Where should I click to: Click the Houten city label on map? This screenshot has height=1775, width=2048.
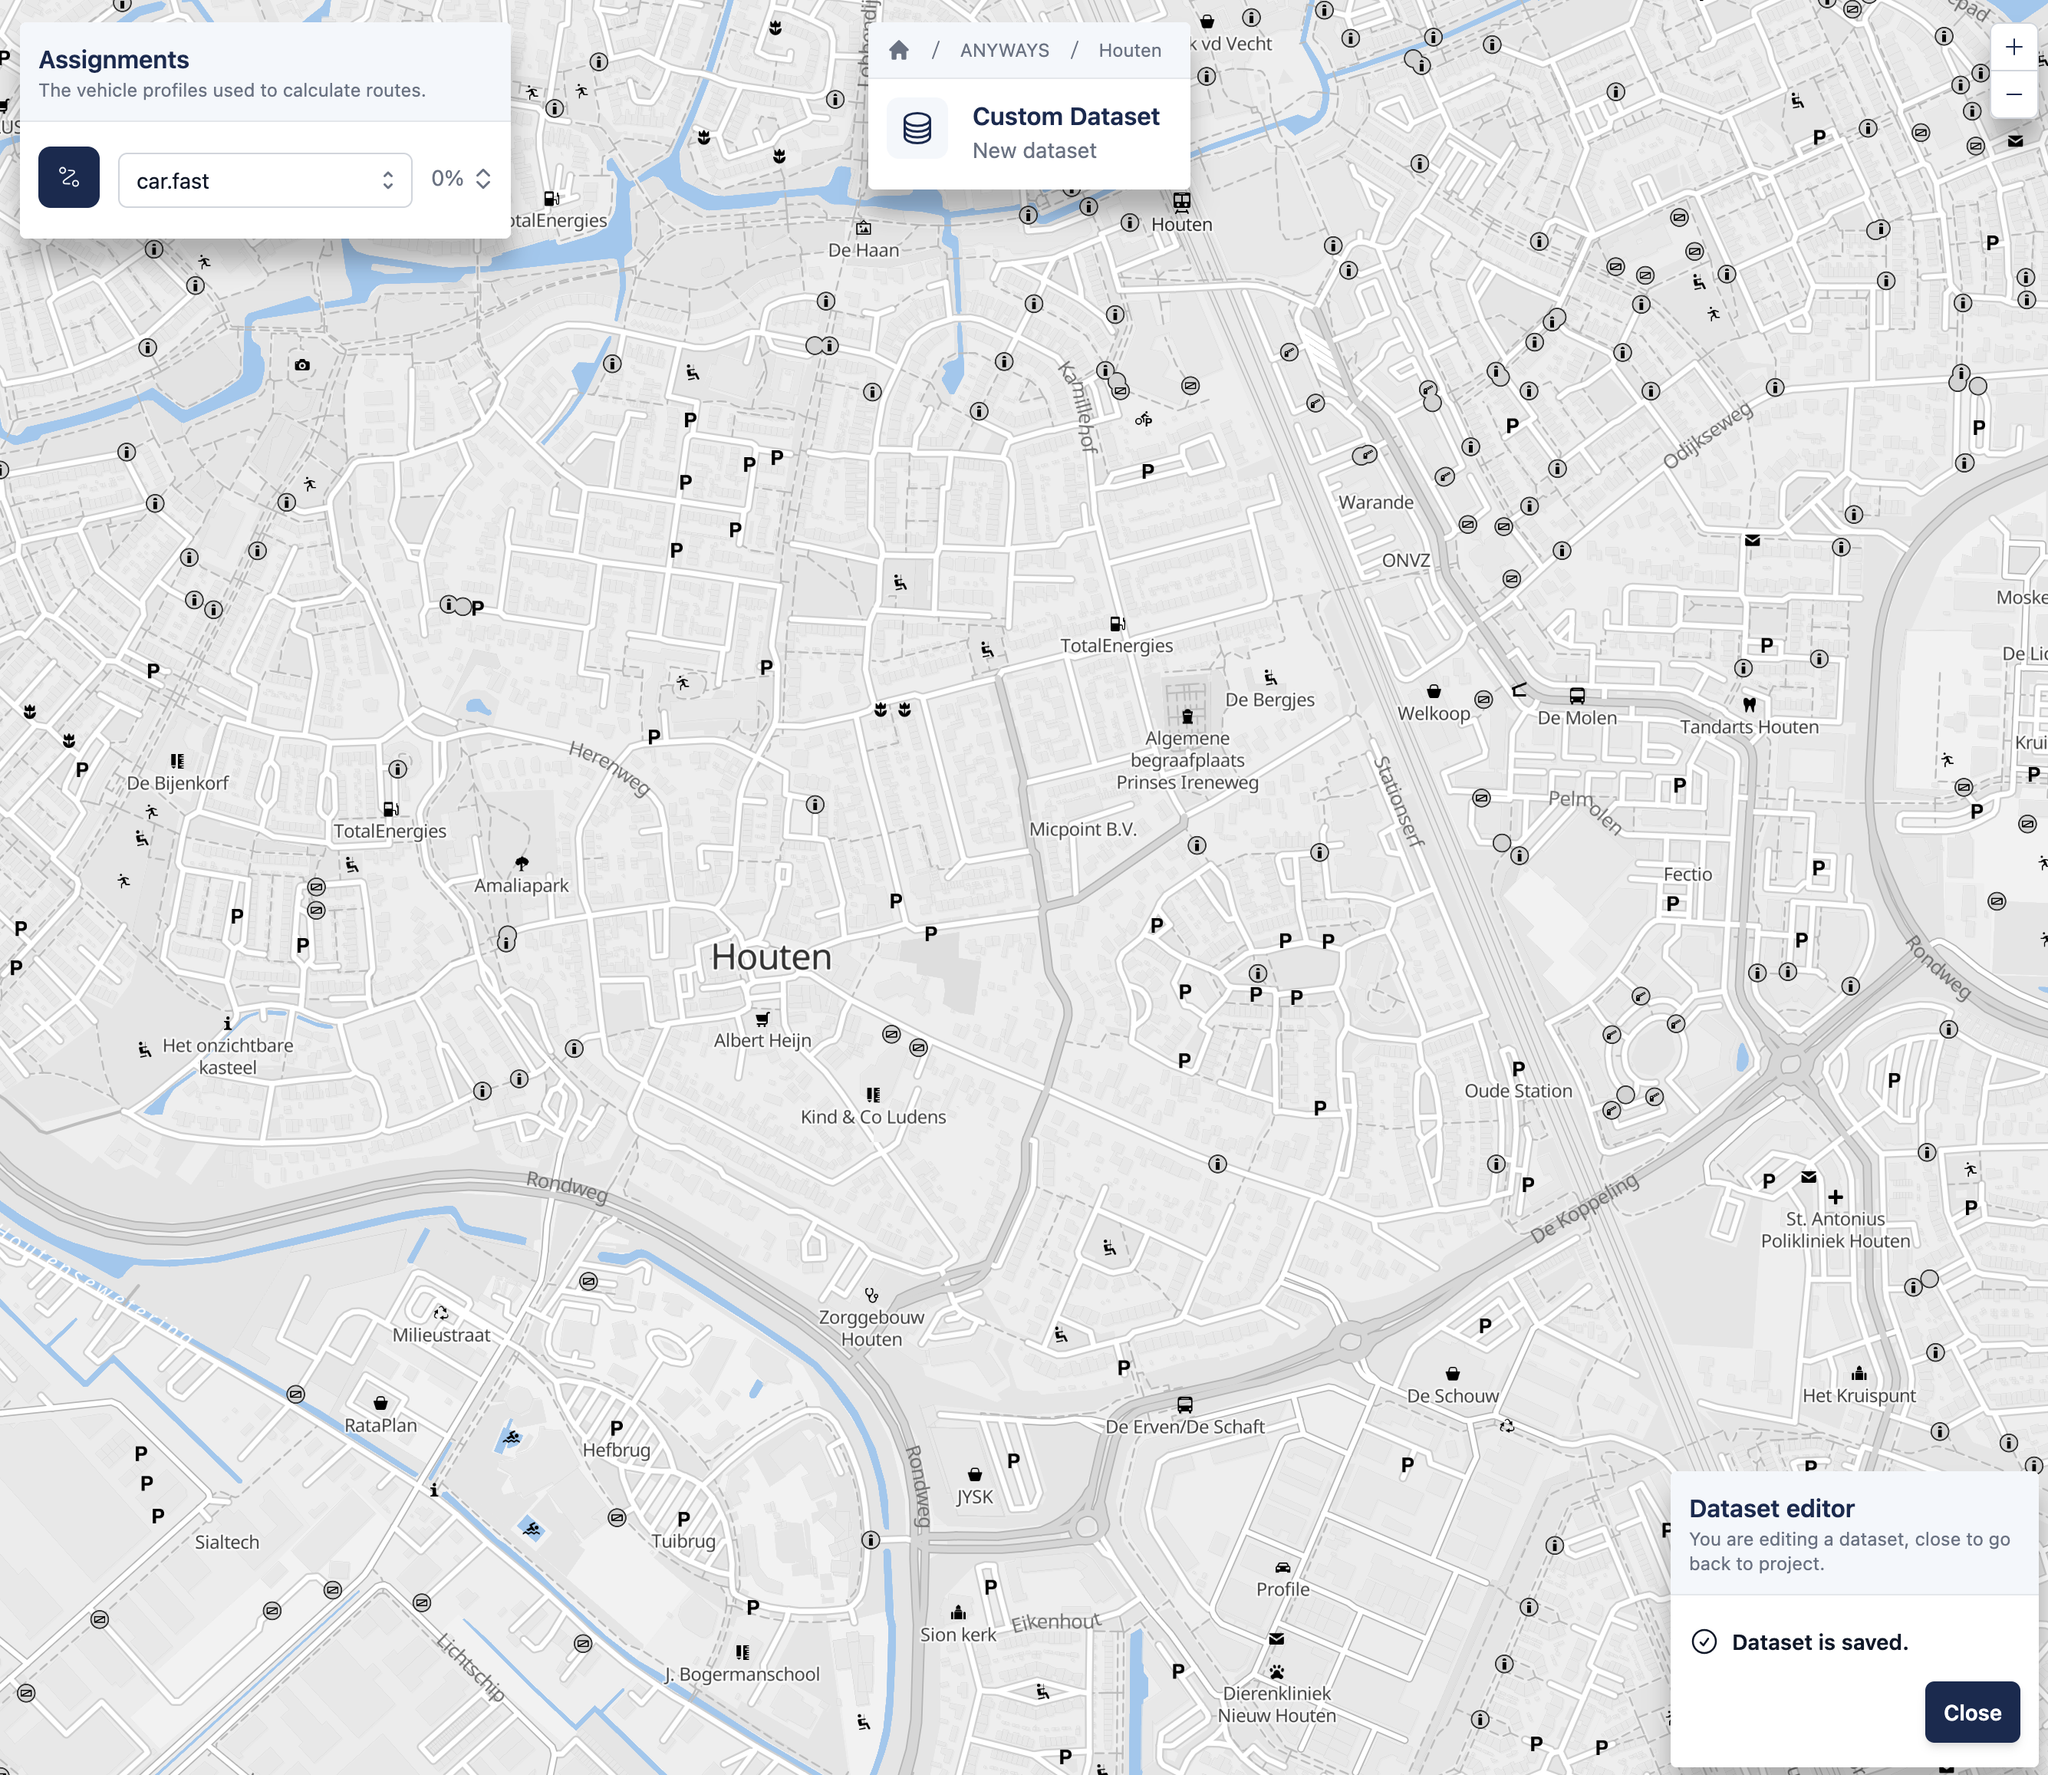point(771,957)
